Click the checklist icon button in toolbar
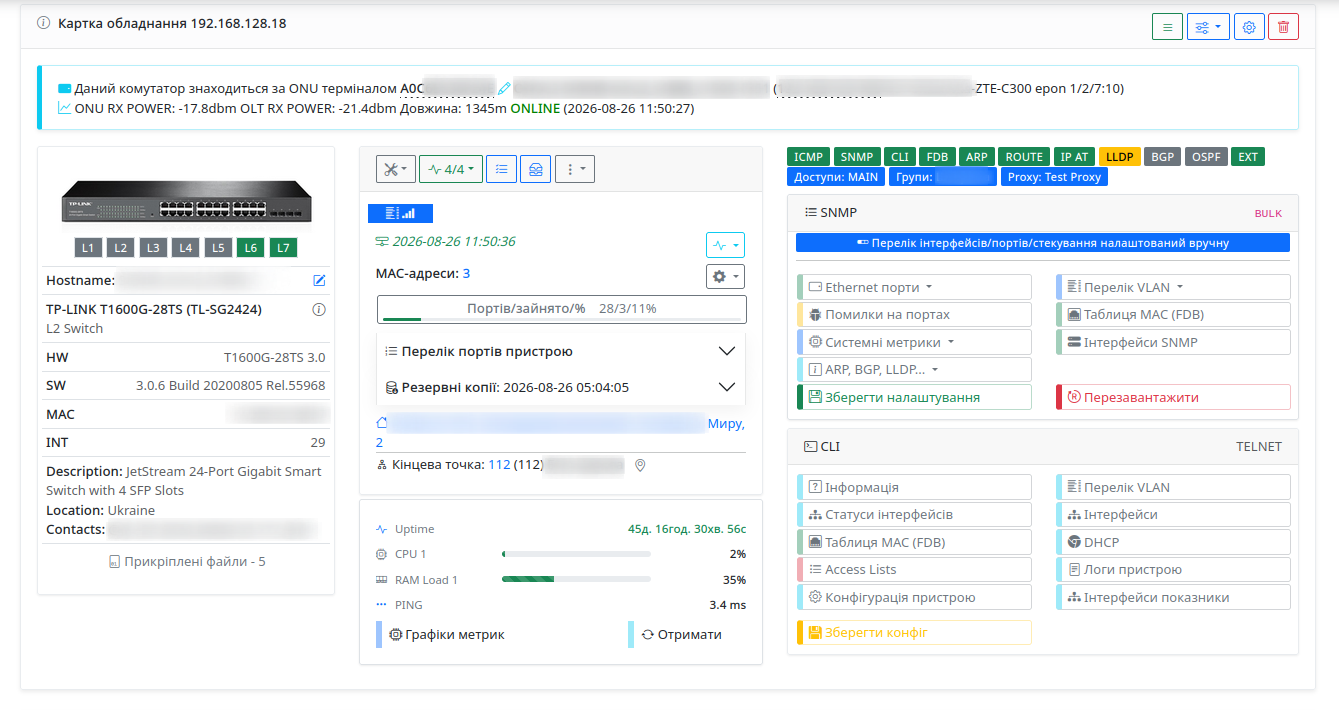1339x710 pixels. coord(501,169)
